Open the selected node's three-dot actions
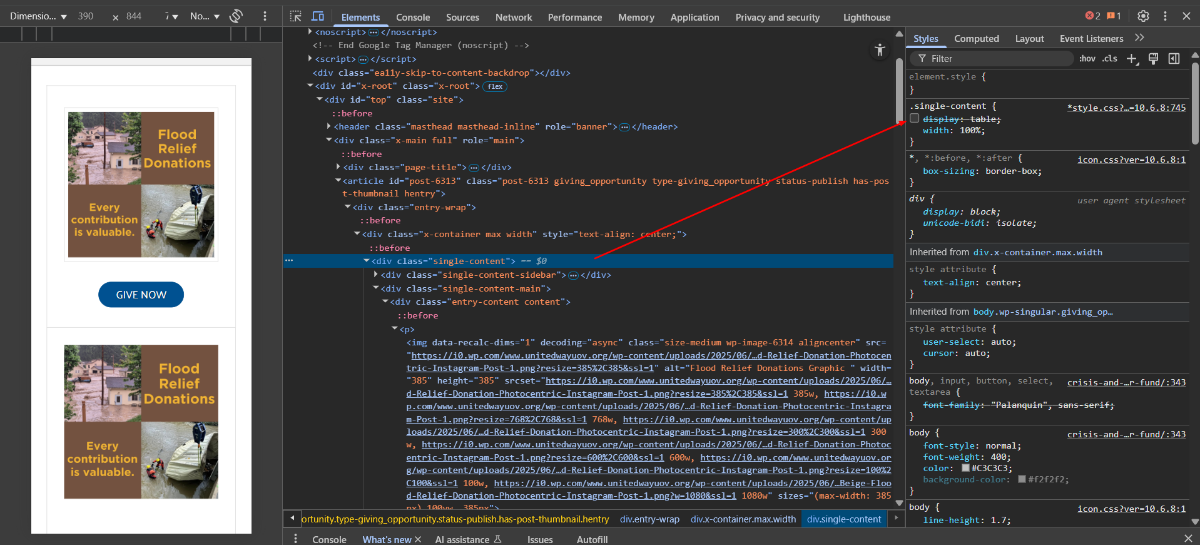 [x=289, y=260]
